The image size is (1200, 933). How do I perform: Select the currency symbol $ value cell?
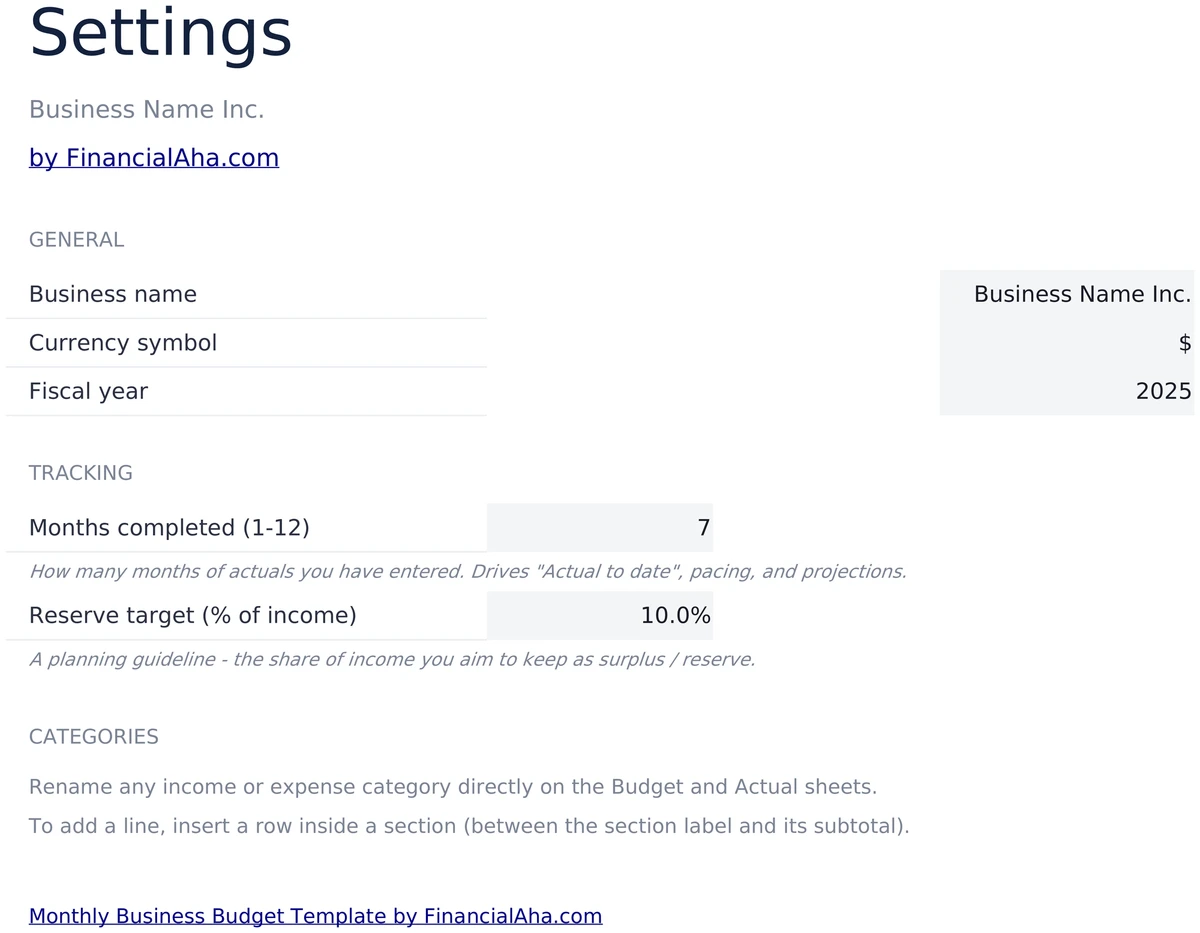pos(1066,343)
